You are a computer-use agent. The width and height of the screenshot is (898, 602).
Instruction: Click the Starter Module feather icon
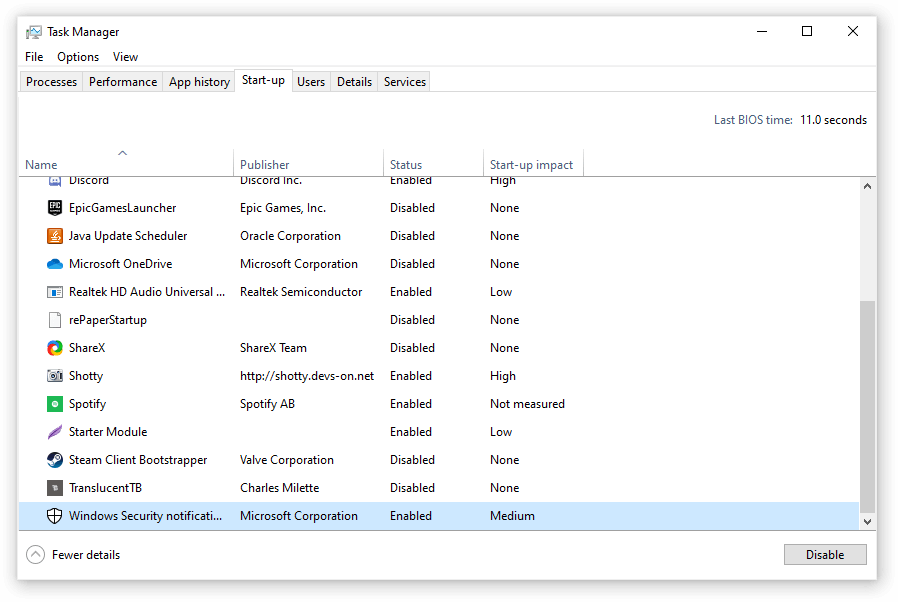[x=54, y=432]
